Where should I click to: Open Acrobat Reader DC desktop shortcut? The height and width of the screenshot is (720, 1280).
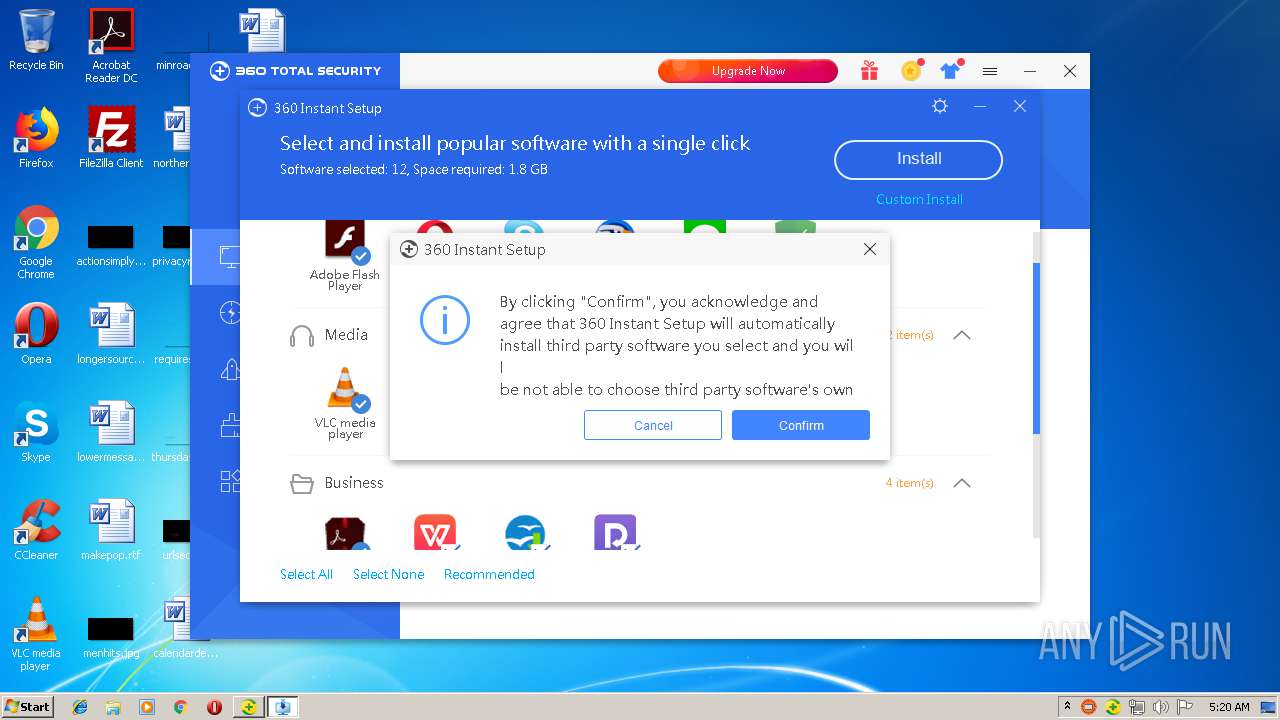[x=111, y=46]
